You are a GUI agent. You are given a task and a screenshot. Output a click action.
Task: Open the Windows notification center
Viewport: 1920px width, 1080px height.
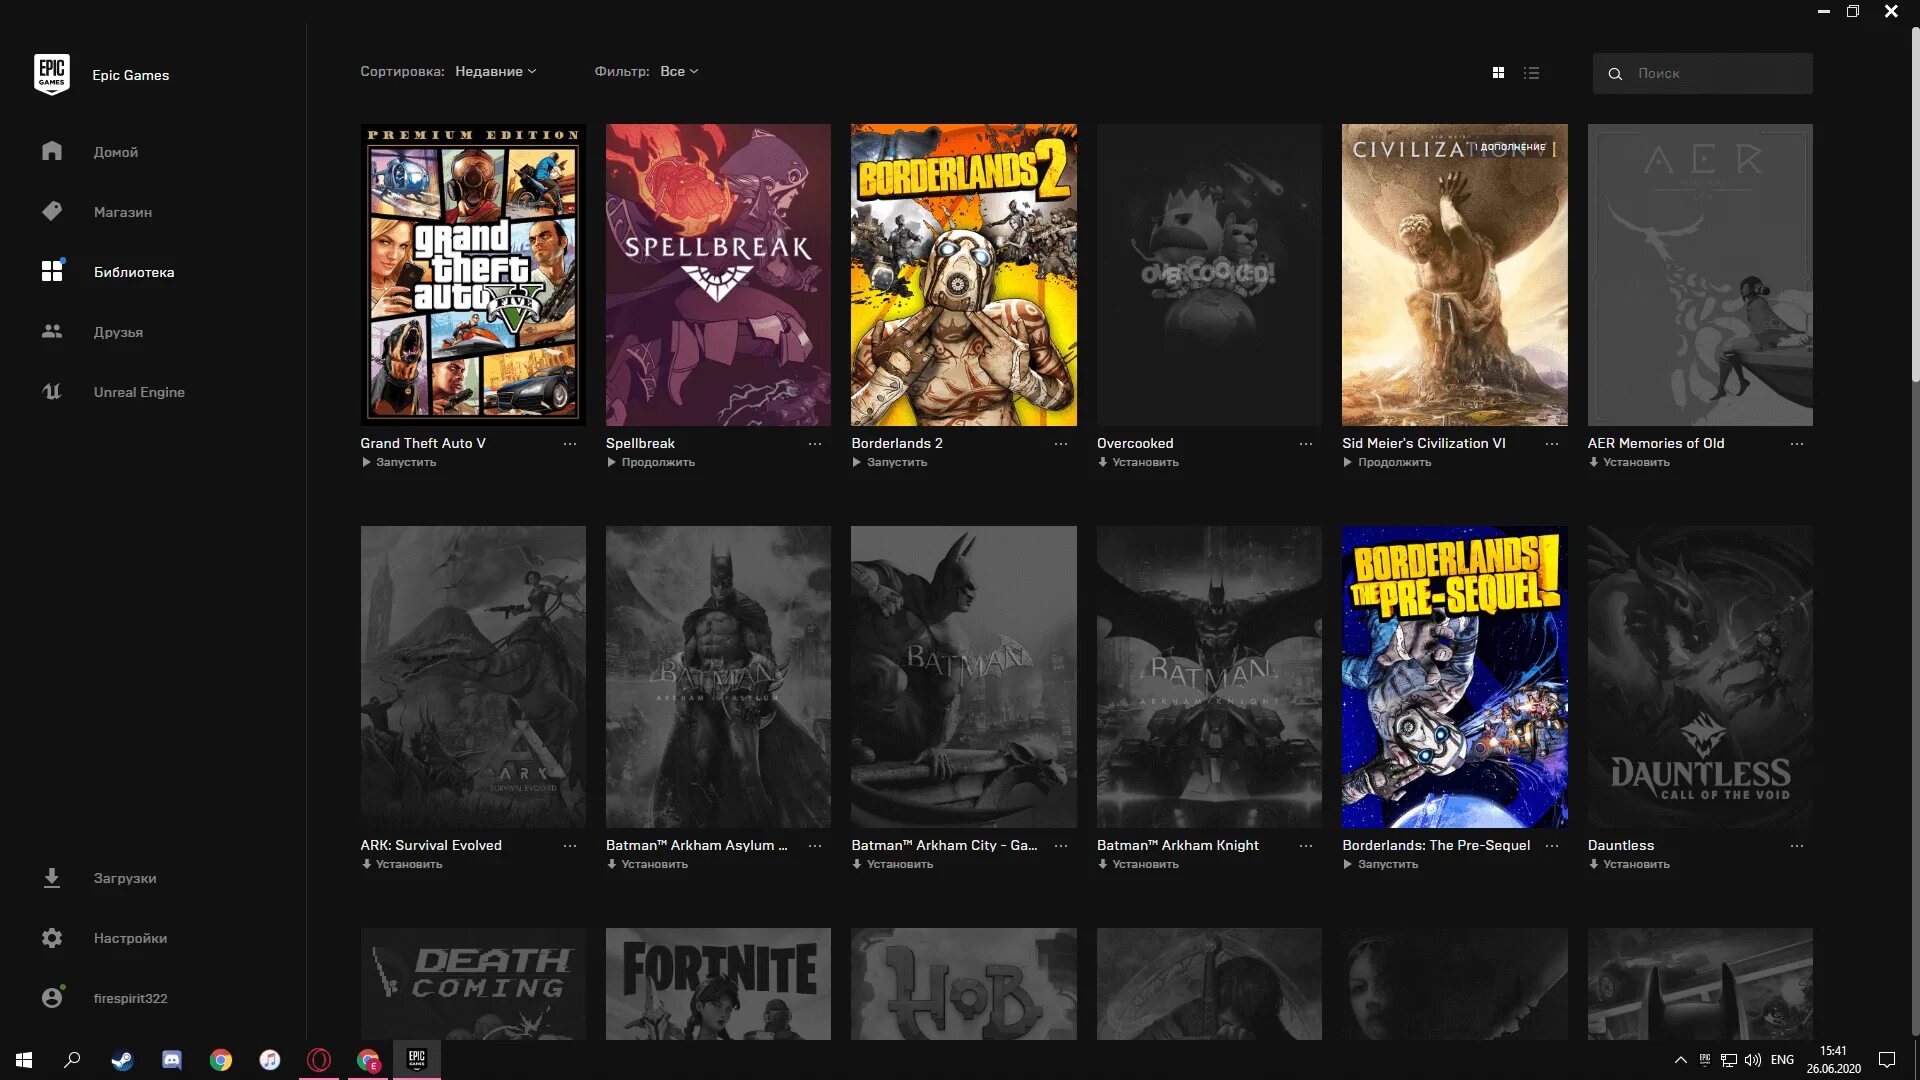[1887, 1060]
